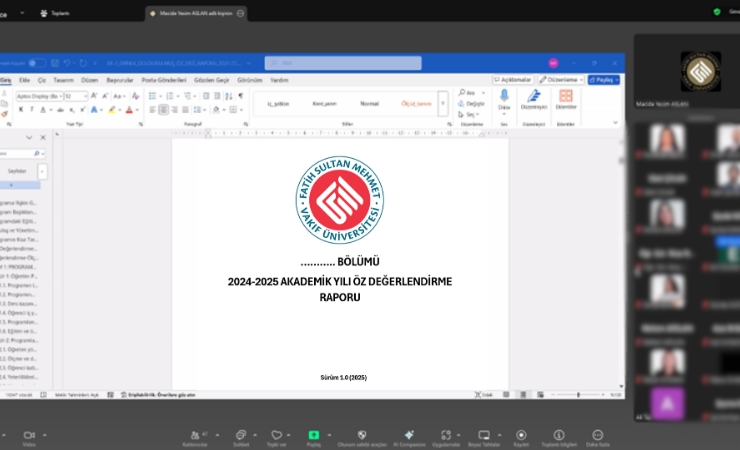The height and width of the screenshot is (450, 740).
Task: Select the Sayfalar tab in navigation pane
Action: [x=17, y=171]
